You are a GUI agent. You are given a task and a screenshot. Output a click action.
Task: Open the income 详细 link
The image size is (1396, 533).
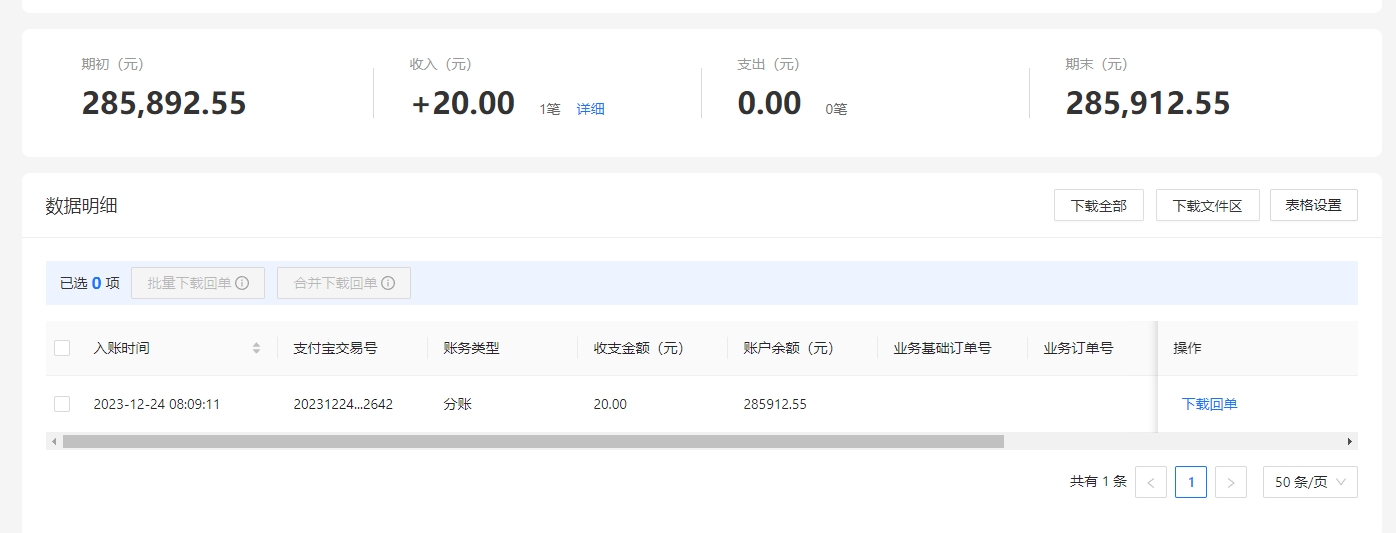point(590,109)
